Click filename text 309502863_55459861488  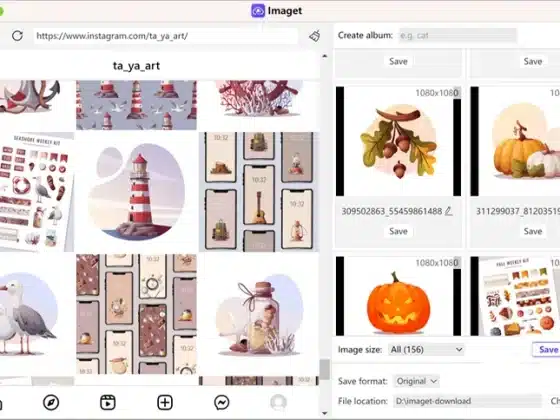[392, 211]
